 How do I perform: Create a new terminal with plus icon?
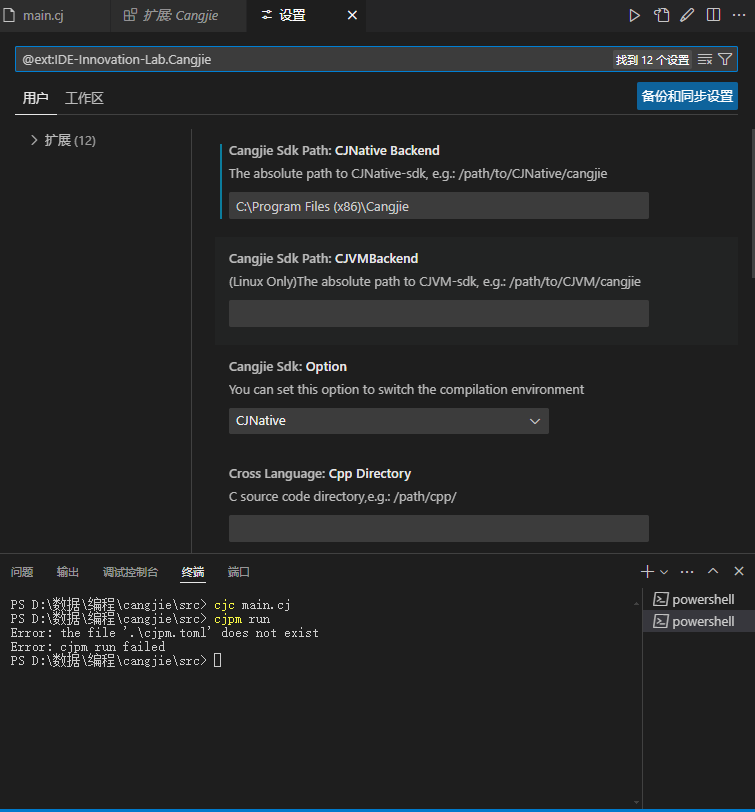[x=646, y=571]
